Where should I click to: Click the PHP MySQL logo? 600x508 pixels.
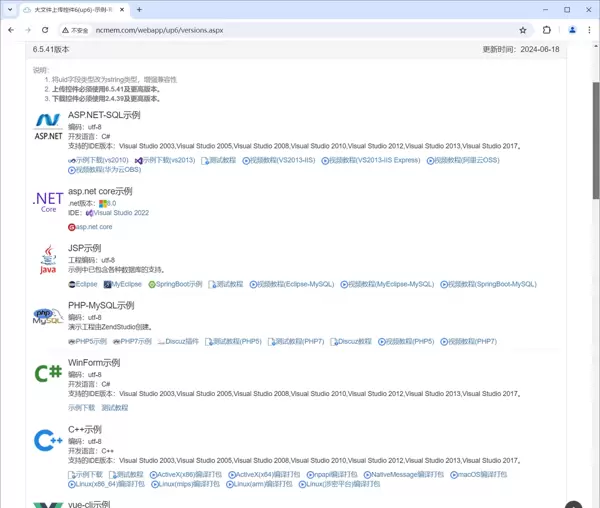pyautogui.click(x=48, y=318)
